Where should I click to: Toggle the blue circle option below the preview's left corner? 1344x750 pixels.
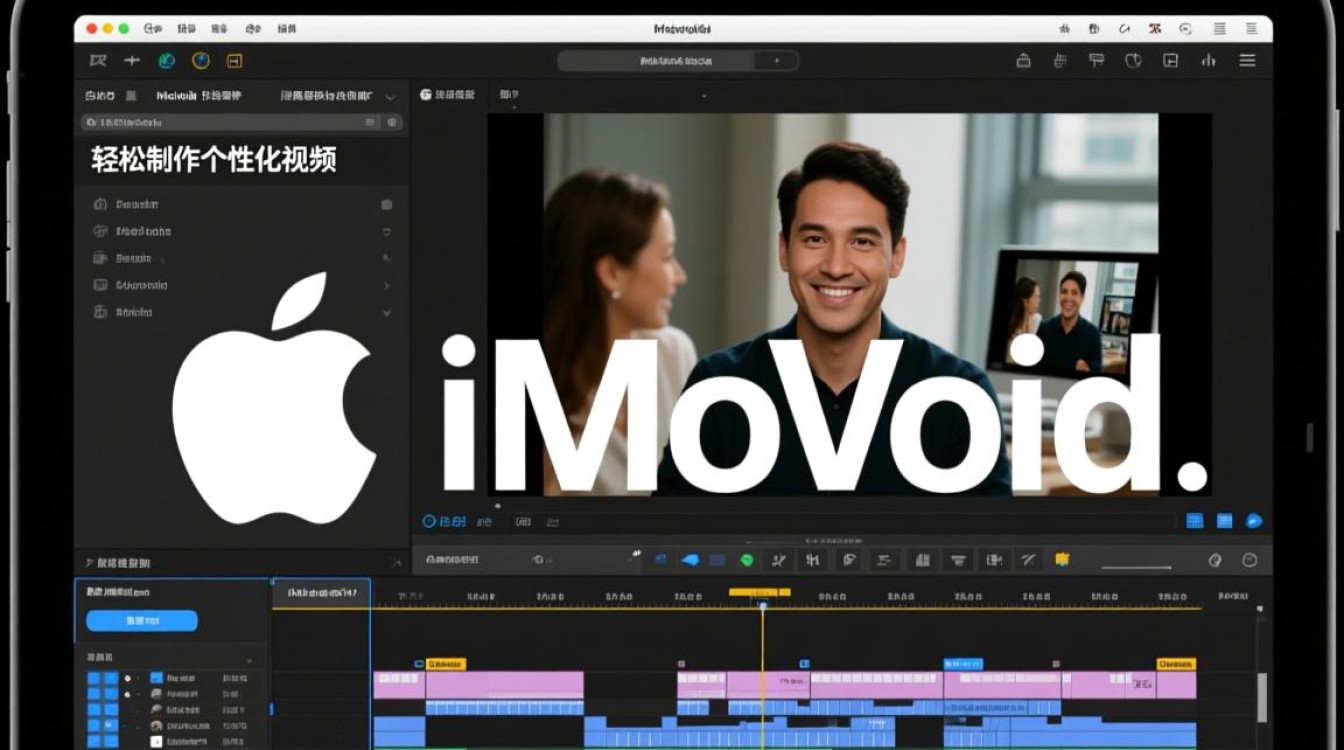[x=429, y=521]
